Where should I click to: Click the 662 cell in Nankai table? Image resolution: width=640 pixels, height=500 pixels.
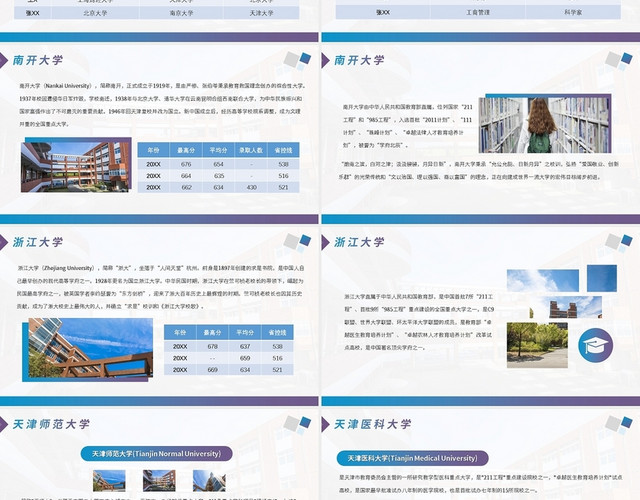[x=186, y=187]
